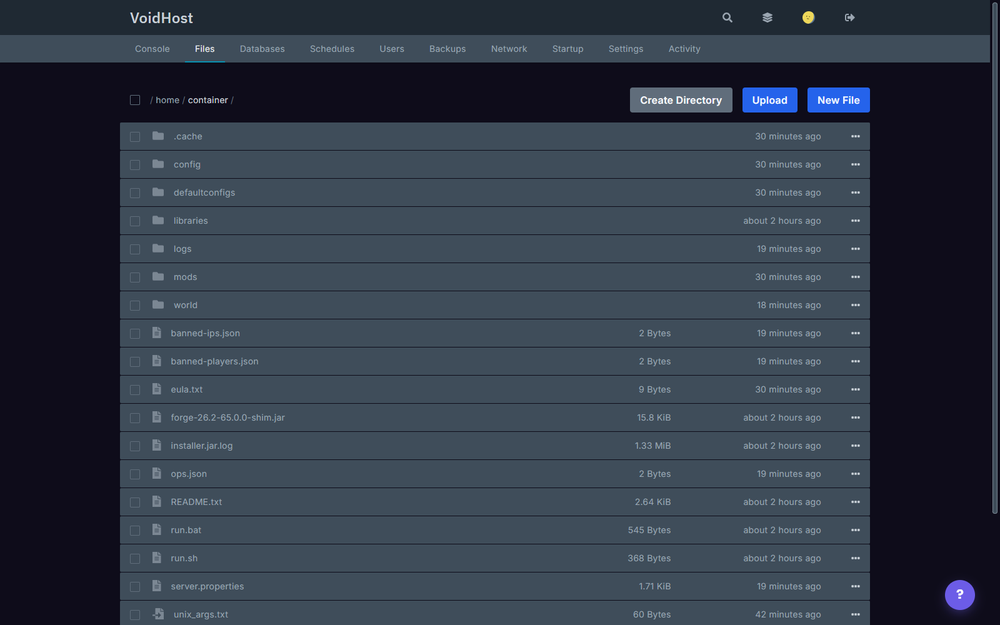Screen dimensions: 1000x625
Task: Click the page's vertical scrollbar
Action: (x=994, y=257)
